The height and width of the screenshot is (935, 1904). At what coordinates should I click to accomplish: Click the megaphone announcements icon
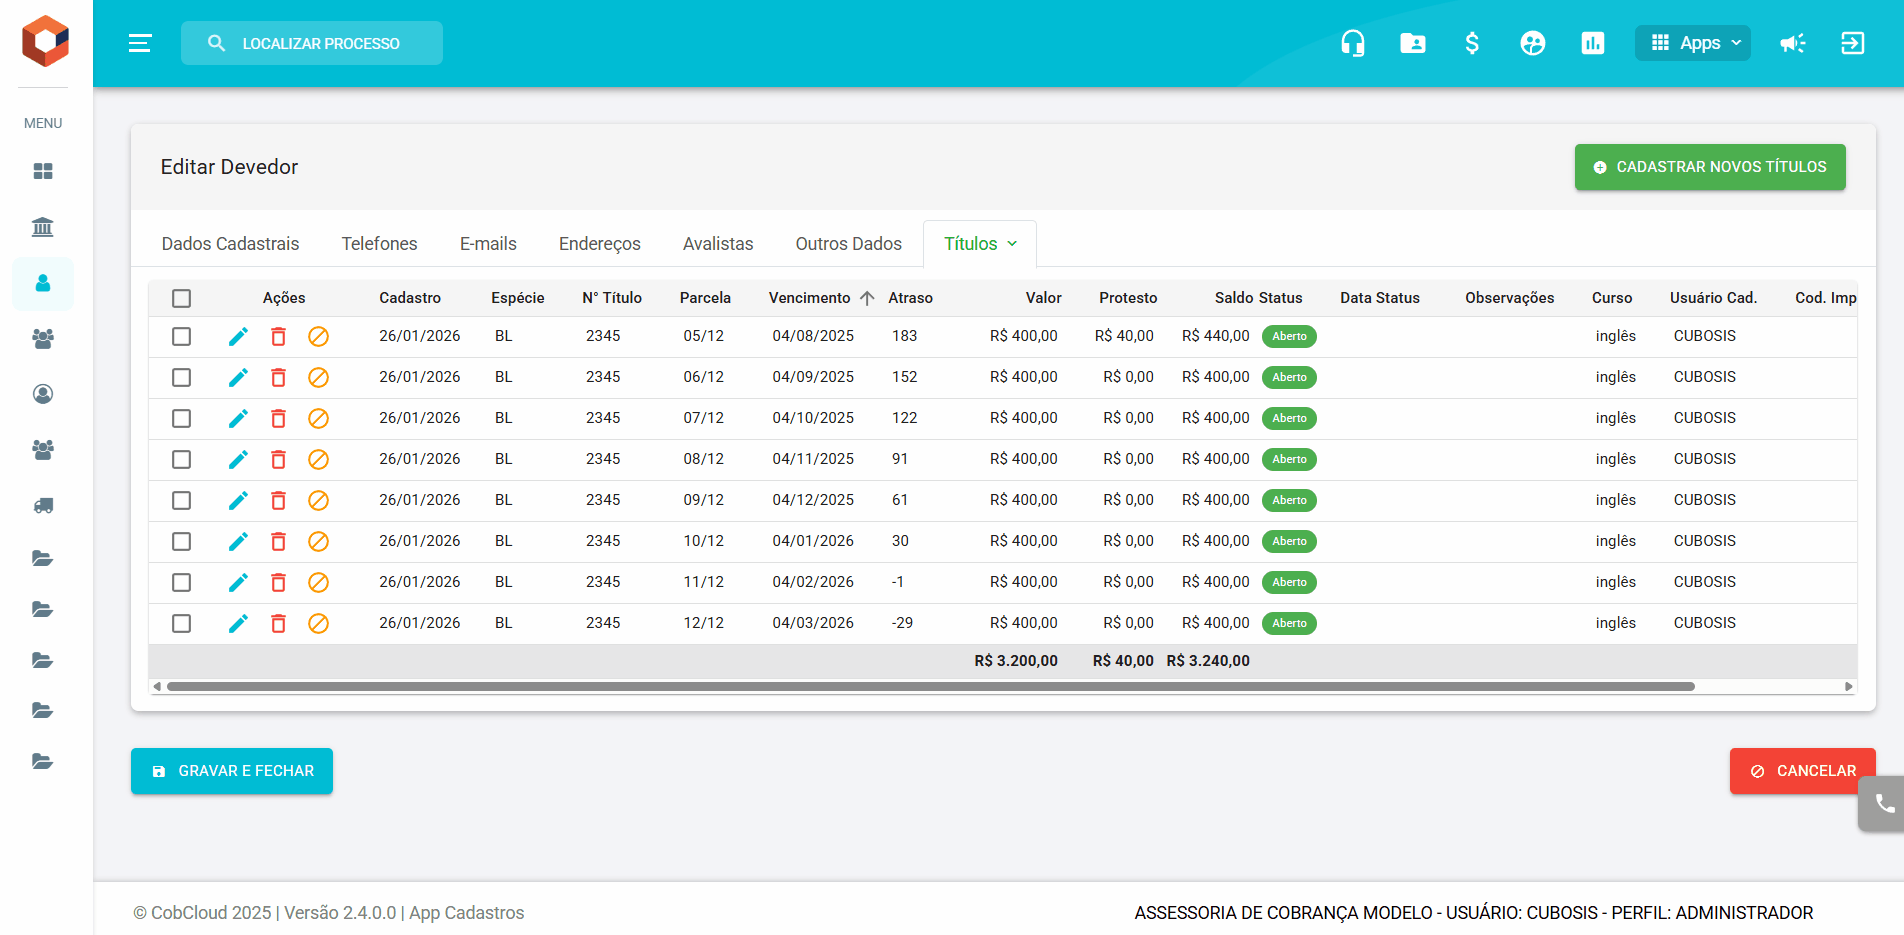(1792, 43)
